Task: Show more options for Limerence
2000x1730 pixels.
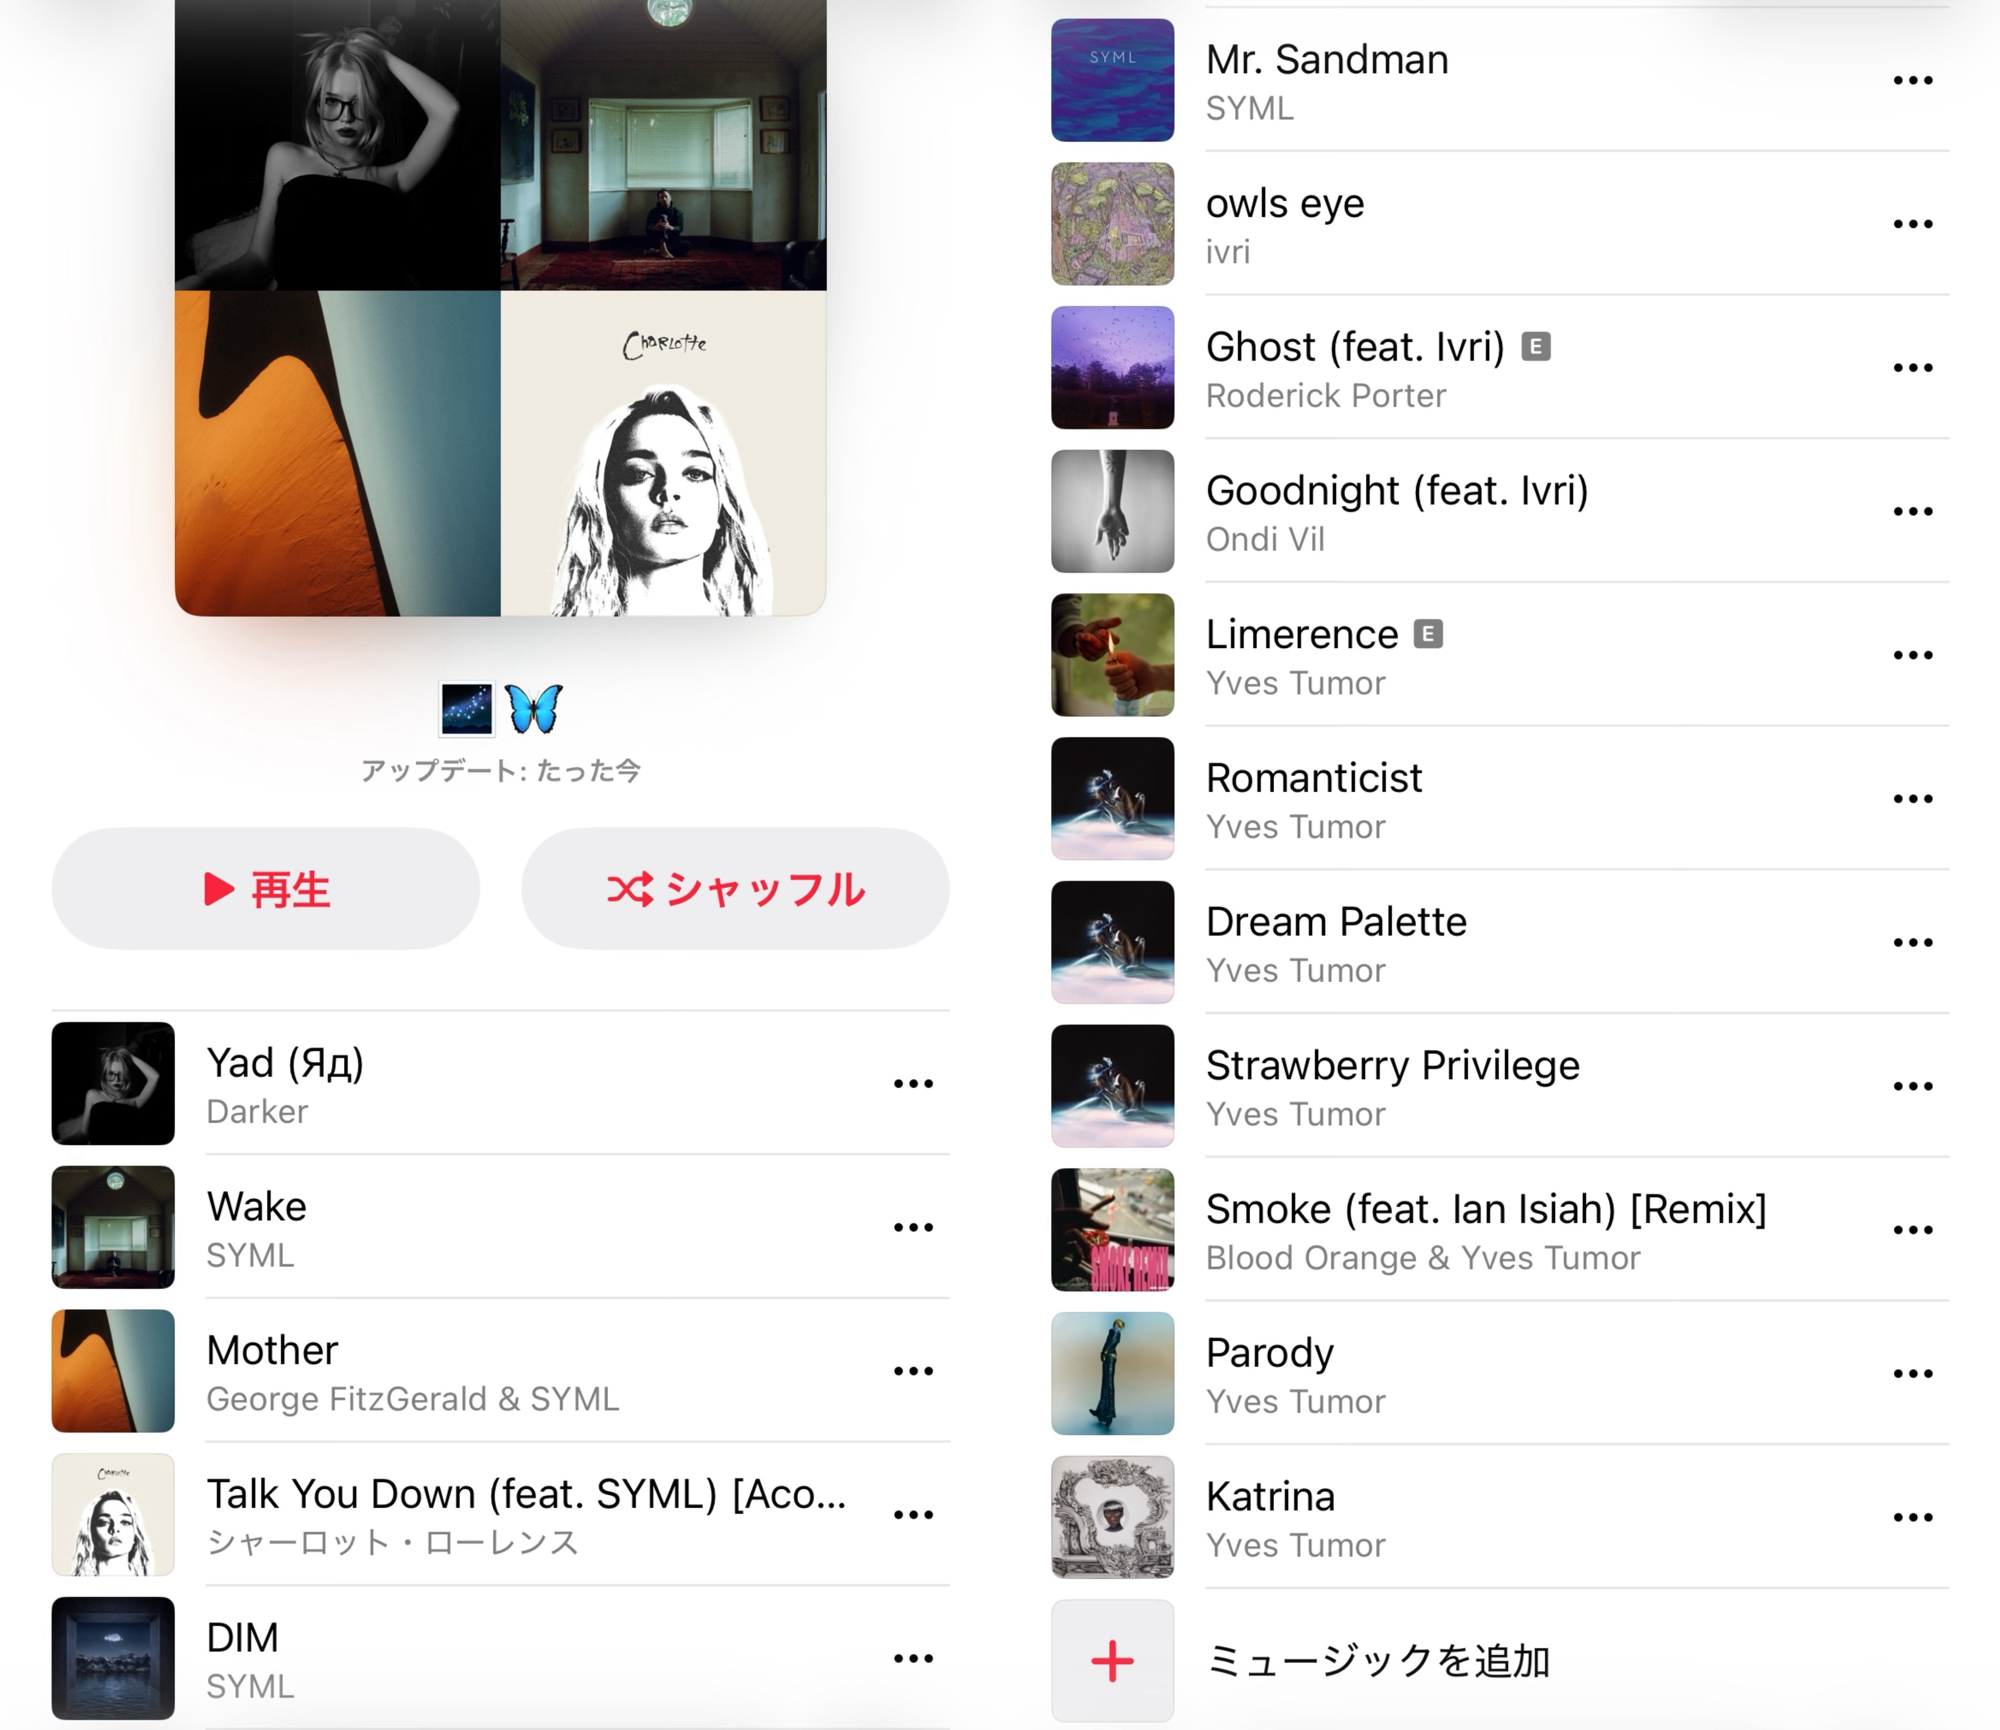Action: pos(1912,656)
